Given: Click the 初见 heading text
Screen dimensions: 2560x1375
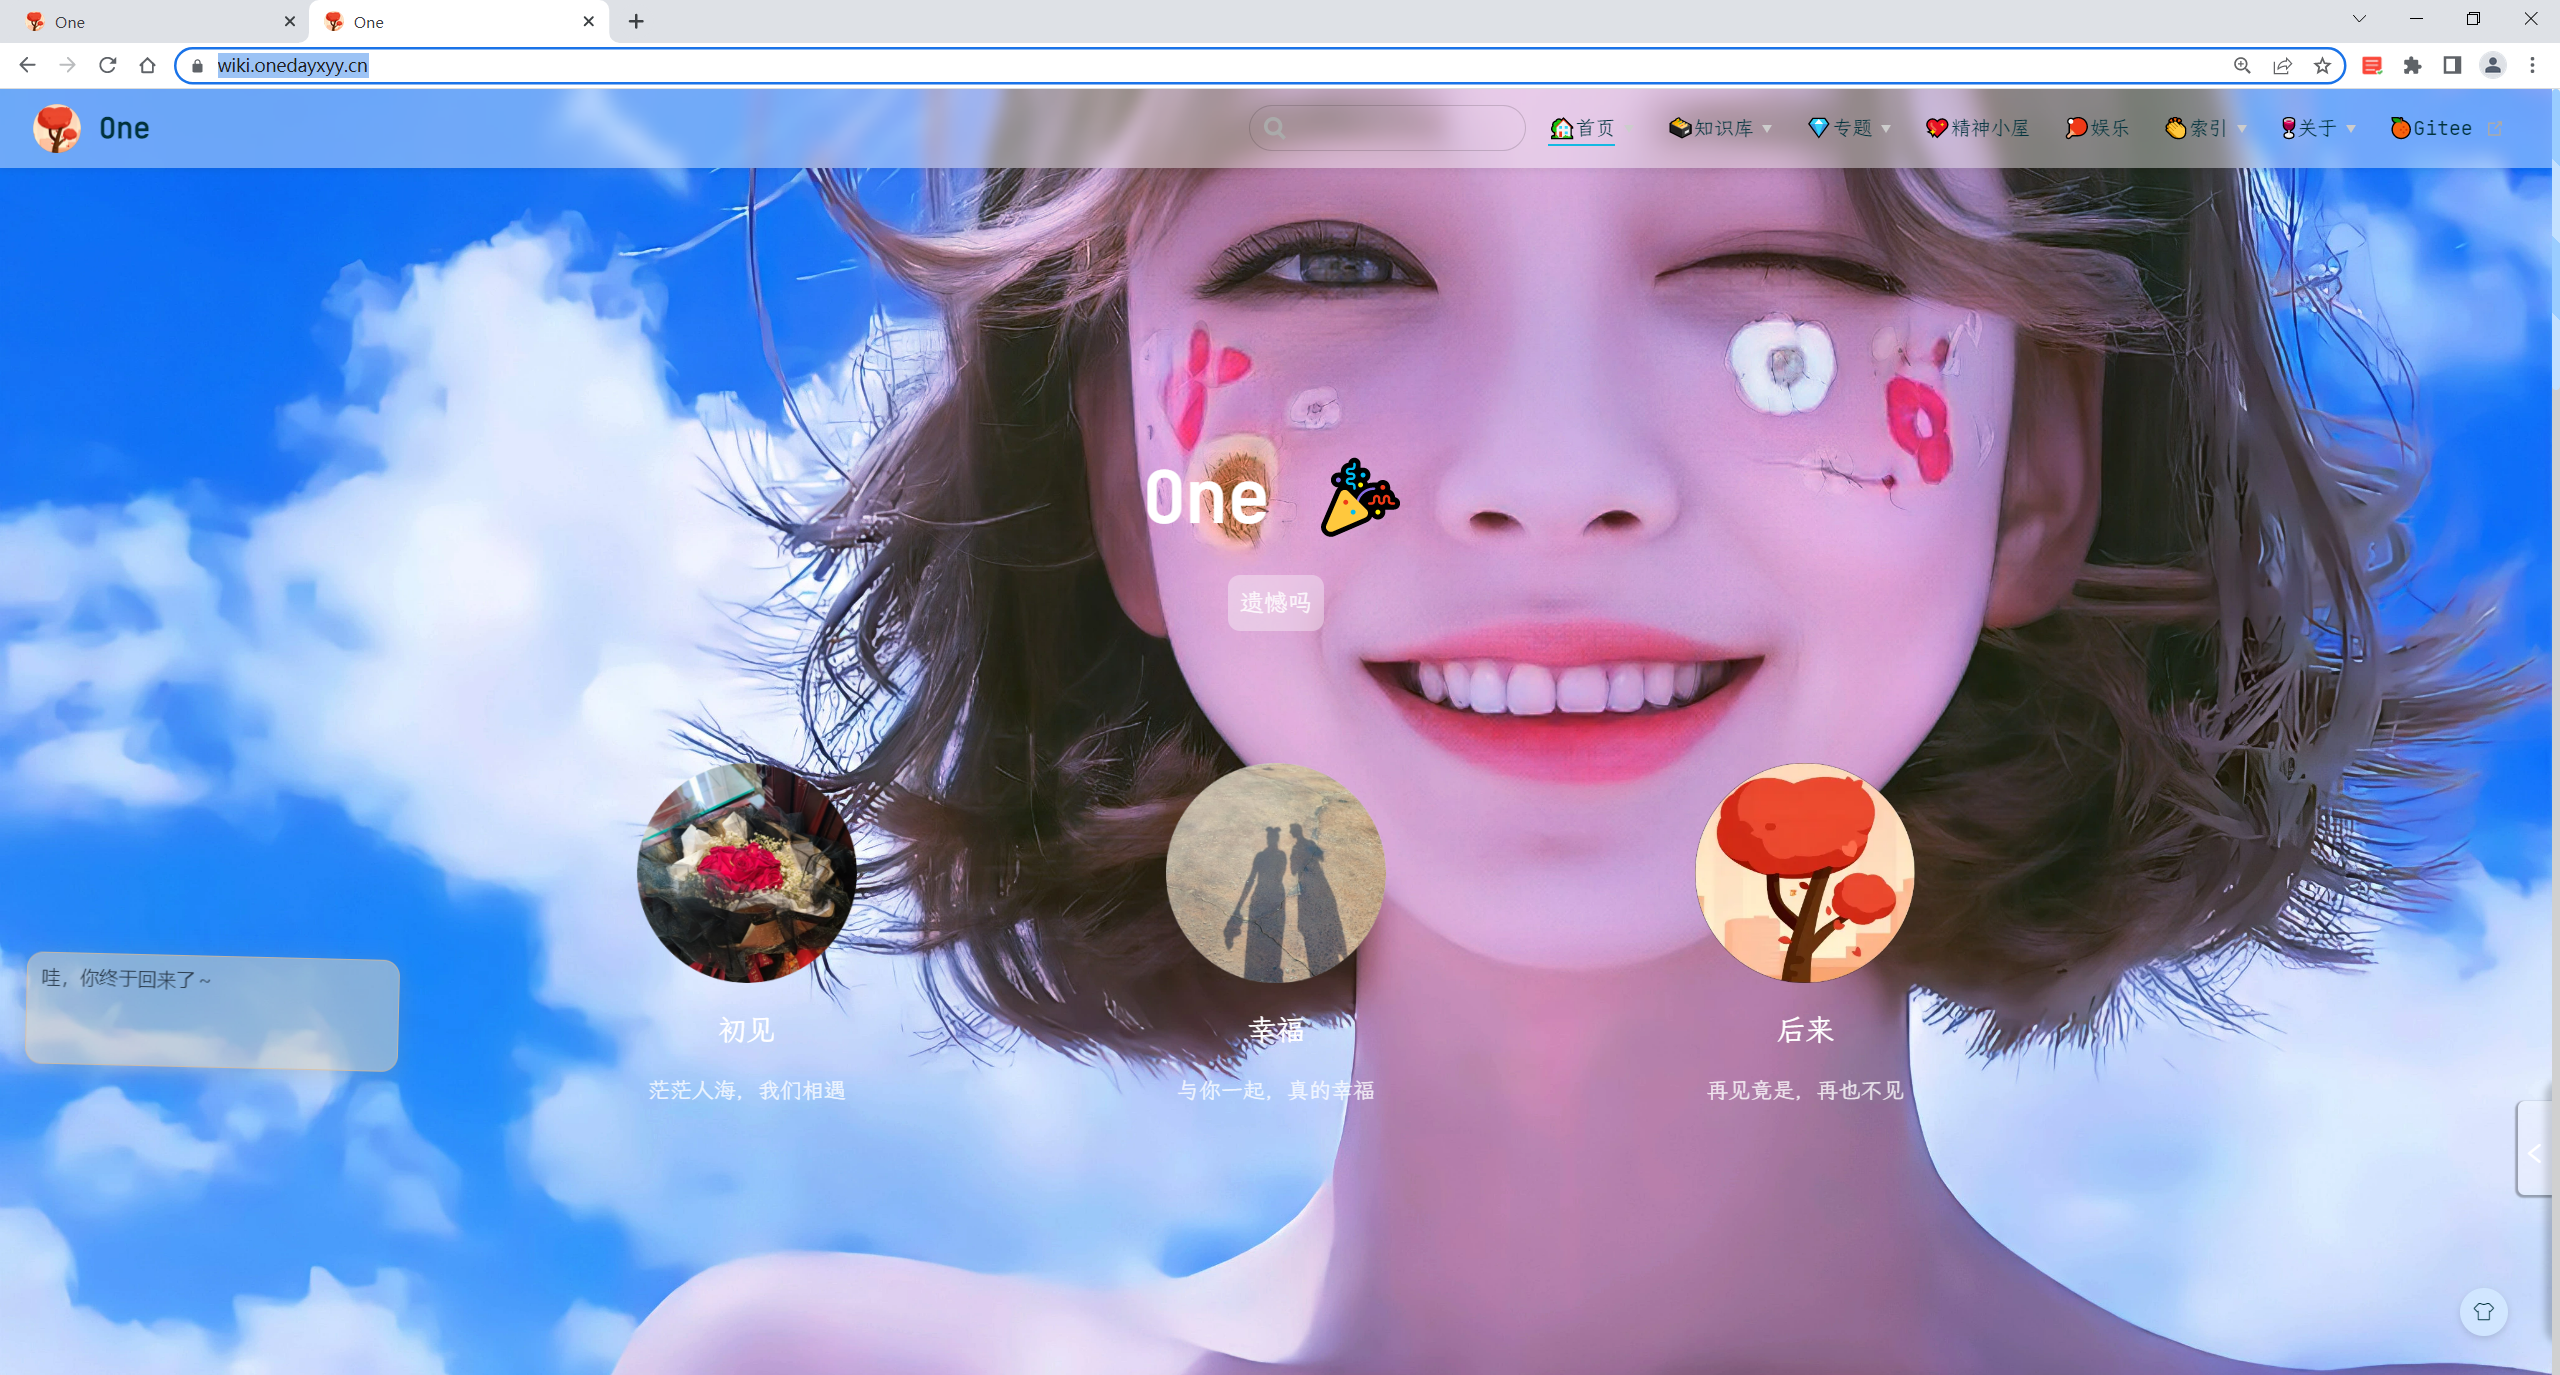Looking at the screenshot, I should coord(747,1029).
